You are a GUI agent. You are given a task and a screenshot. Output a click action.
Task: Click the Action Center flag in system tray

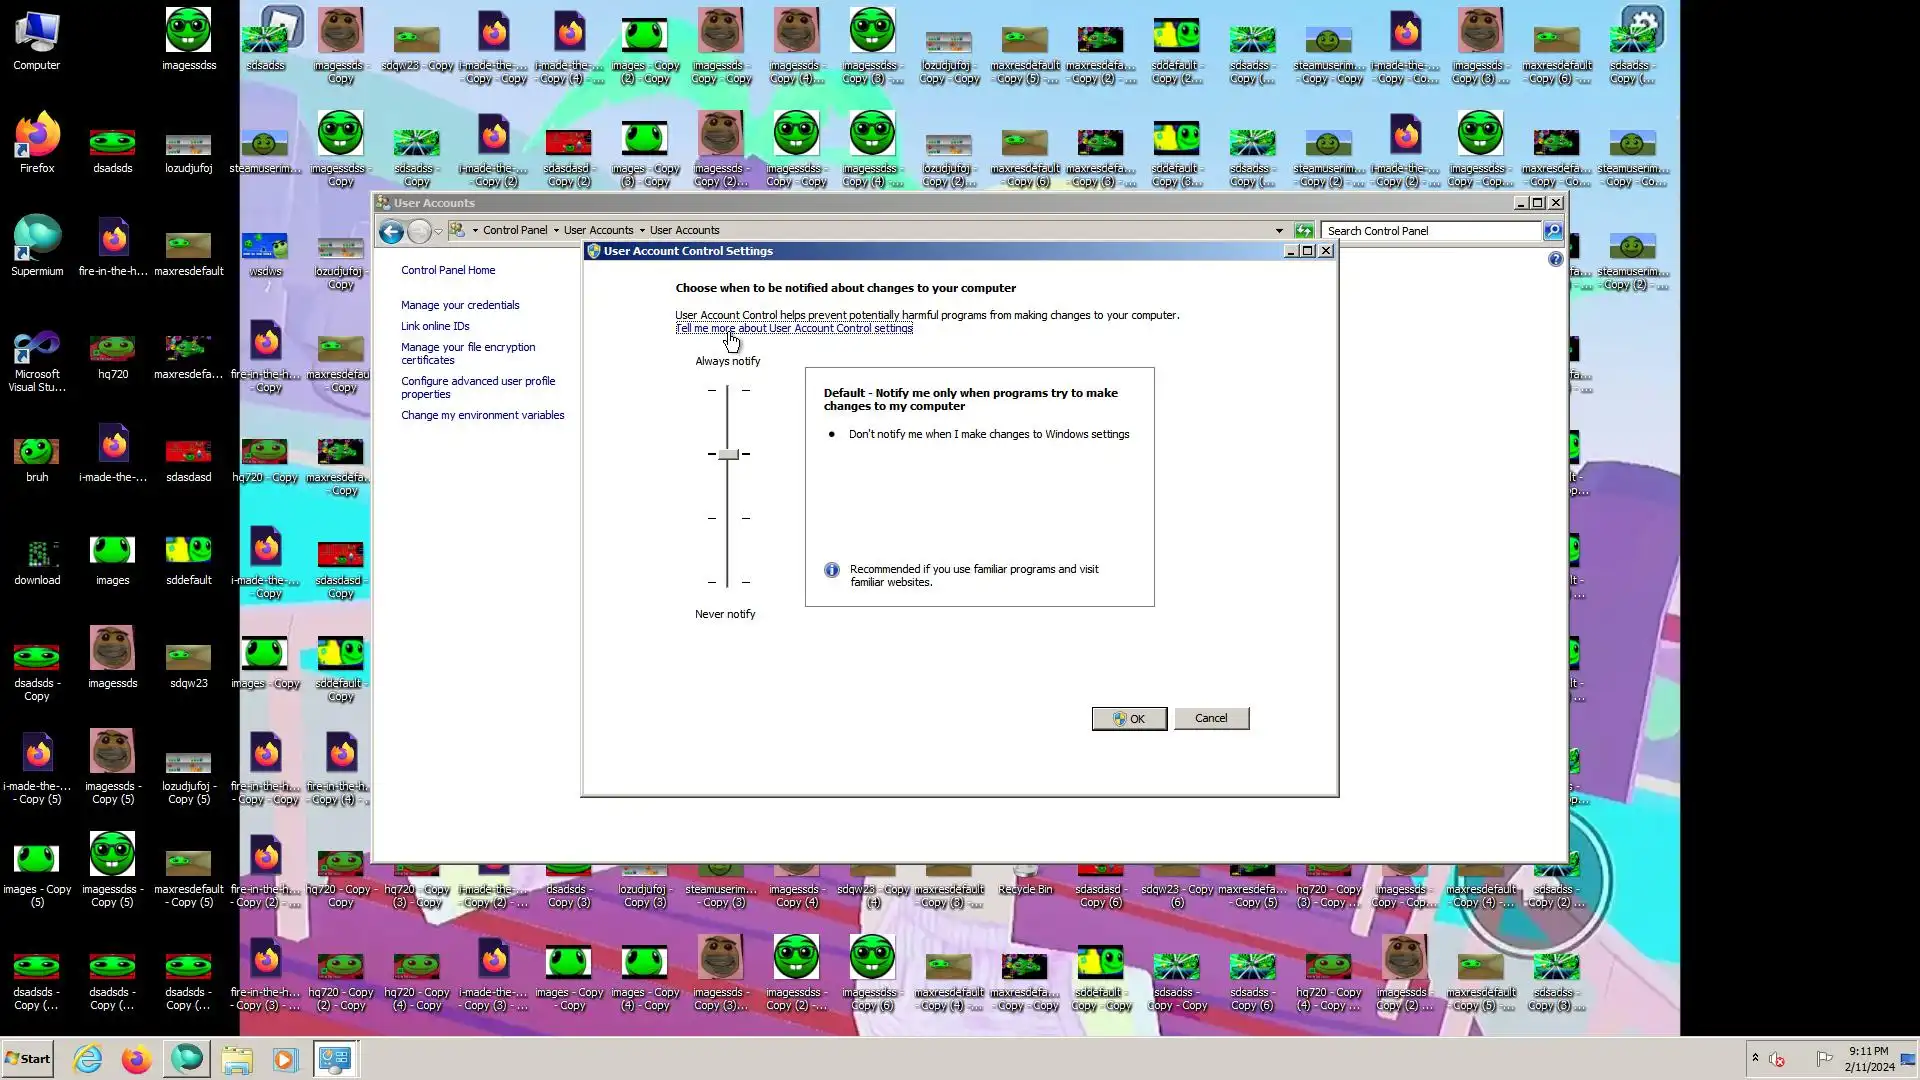[x=1824, y=1059]
